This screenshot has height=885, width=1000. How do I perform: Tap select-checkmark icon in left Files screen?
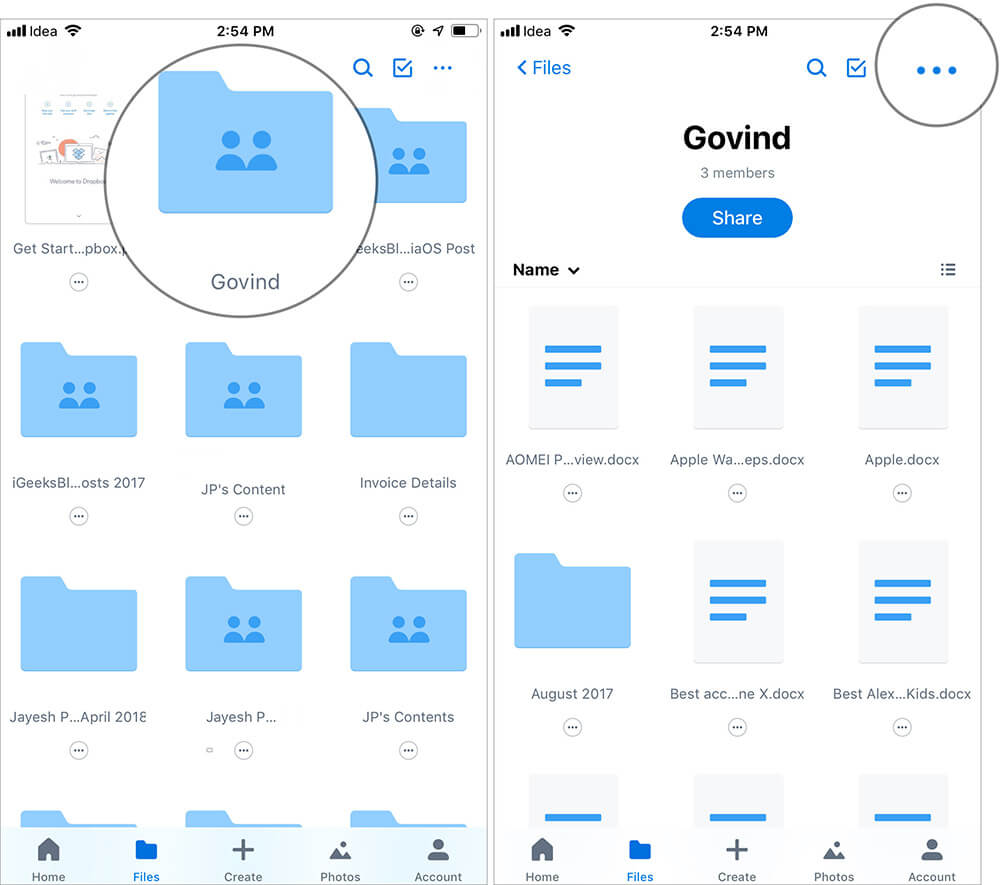(x=402, y=68)
